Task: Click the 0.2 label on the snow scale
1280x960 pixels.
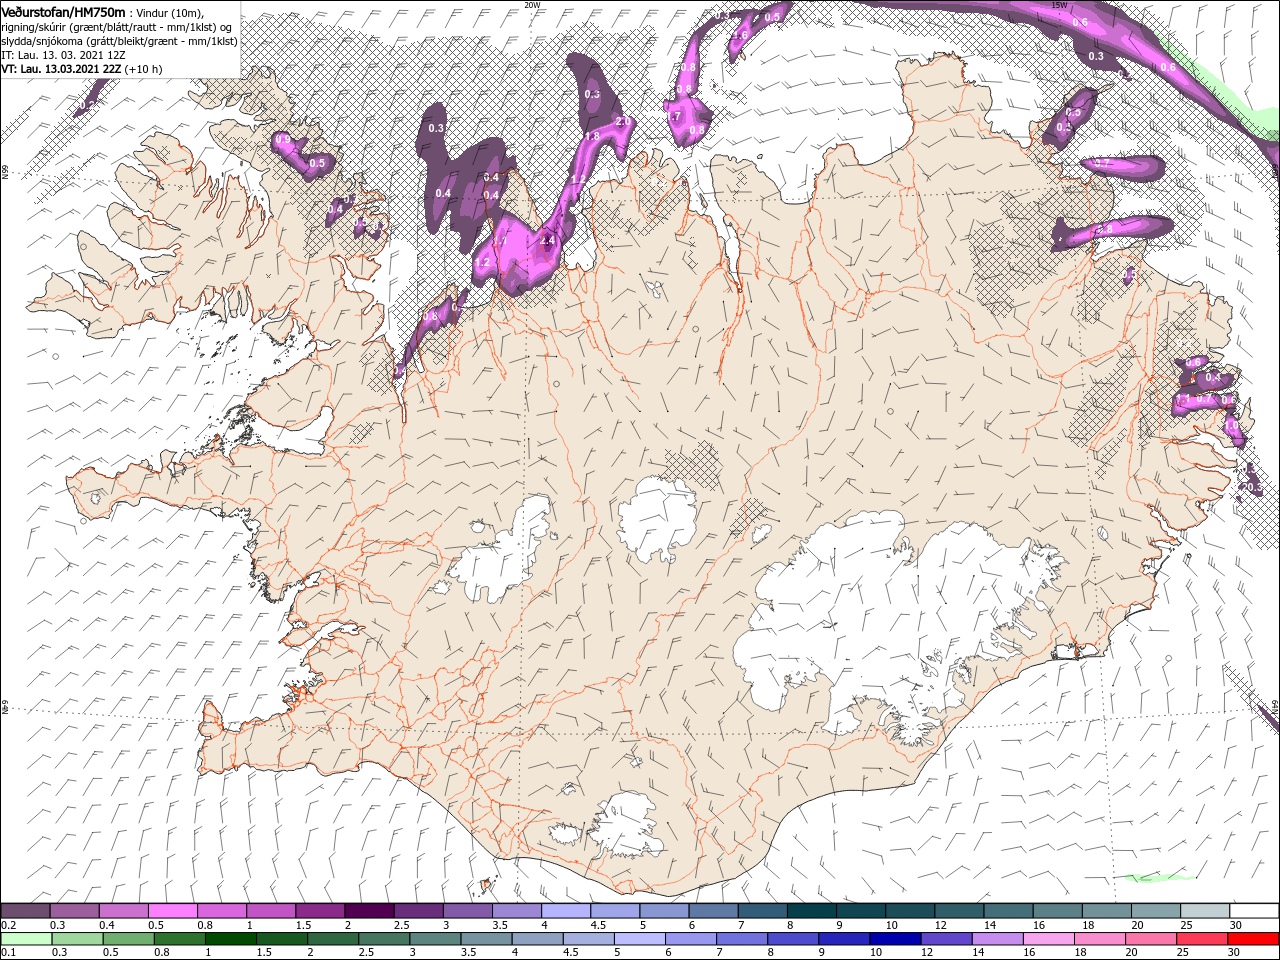Action: [9, 925]
